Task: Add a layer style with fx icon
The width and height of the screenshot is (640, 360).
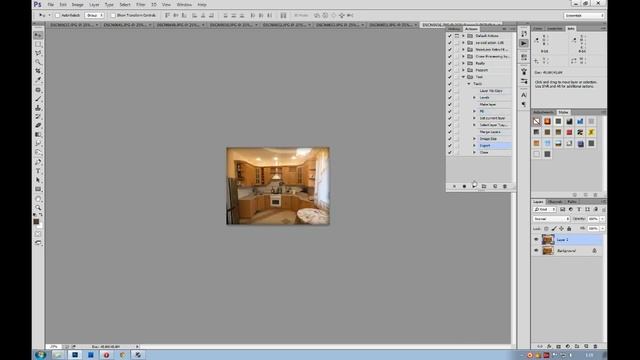Action: tap(549, 346)
